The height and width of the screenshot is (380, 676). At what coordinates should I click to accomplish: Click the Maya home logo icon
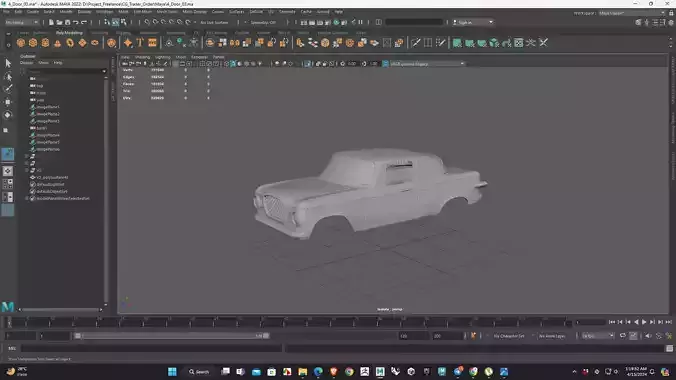coord(8,307)
